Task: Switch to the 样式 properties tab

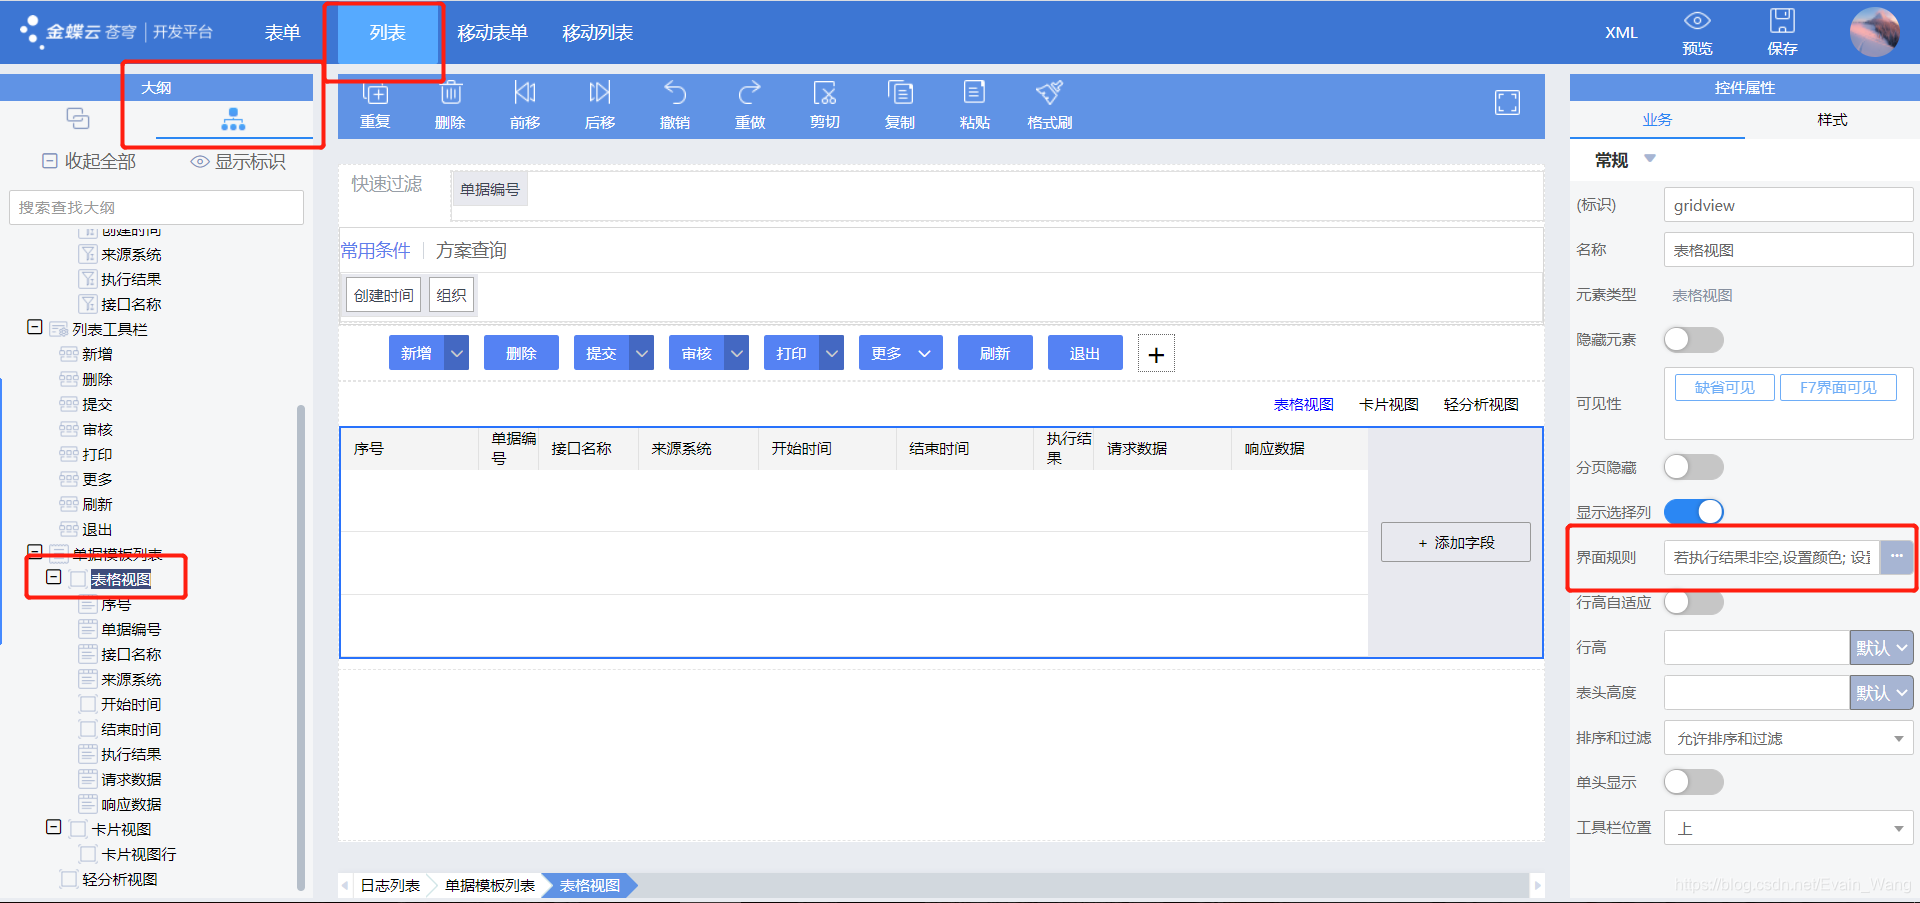Action: (1832, 120)
